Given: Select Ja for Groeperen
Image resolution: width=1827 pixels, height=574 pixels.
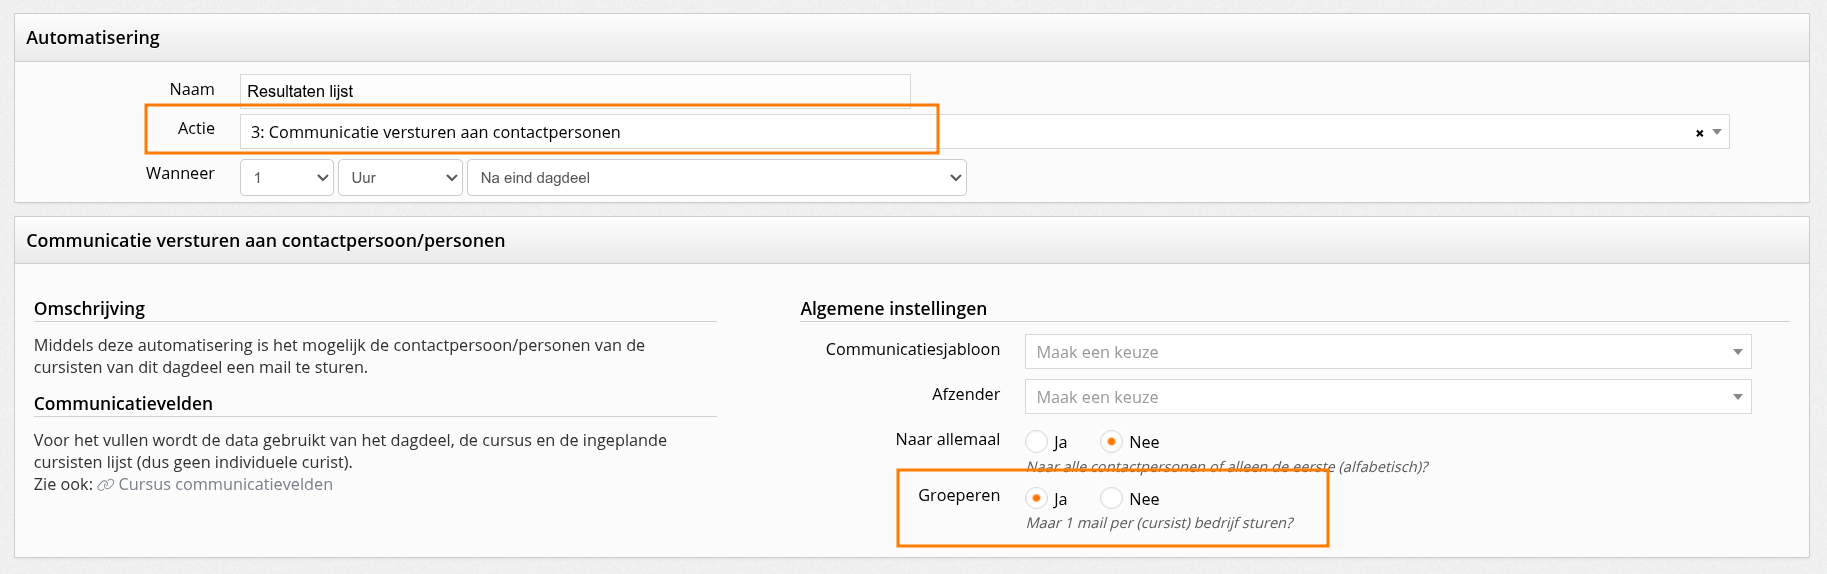Looking at the screenshot, I should pyautogui.click(x=1037, y=498).
